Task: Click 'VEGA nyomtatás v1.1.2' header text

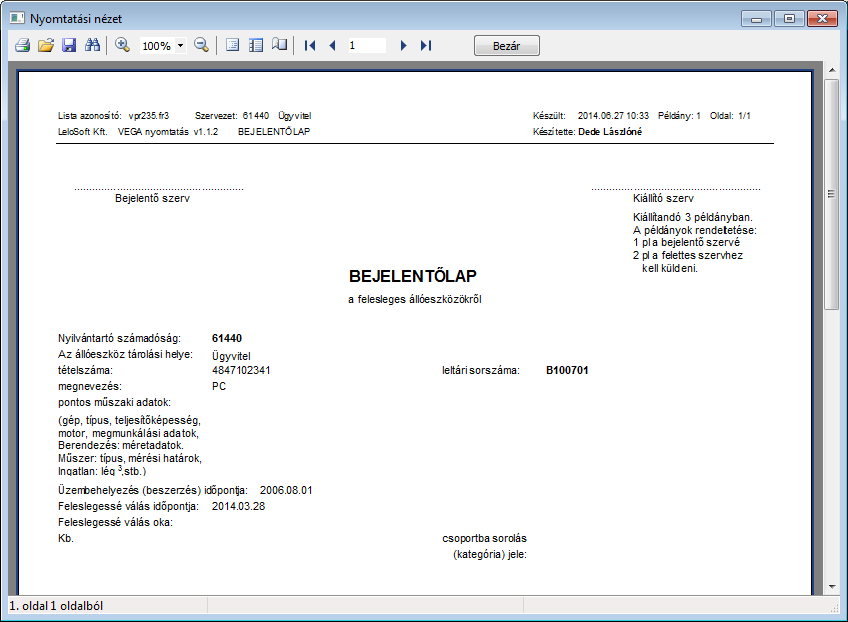Action: 168,132
